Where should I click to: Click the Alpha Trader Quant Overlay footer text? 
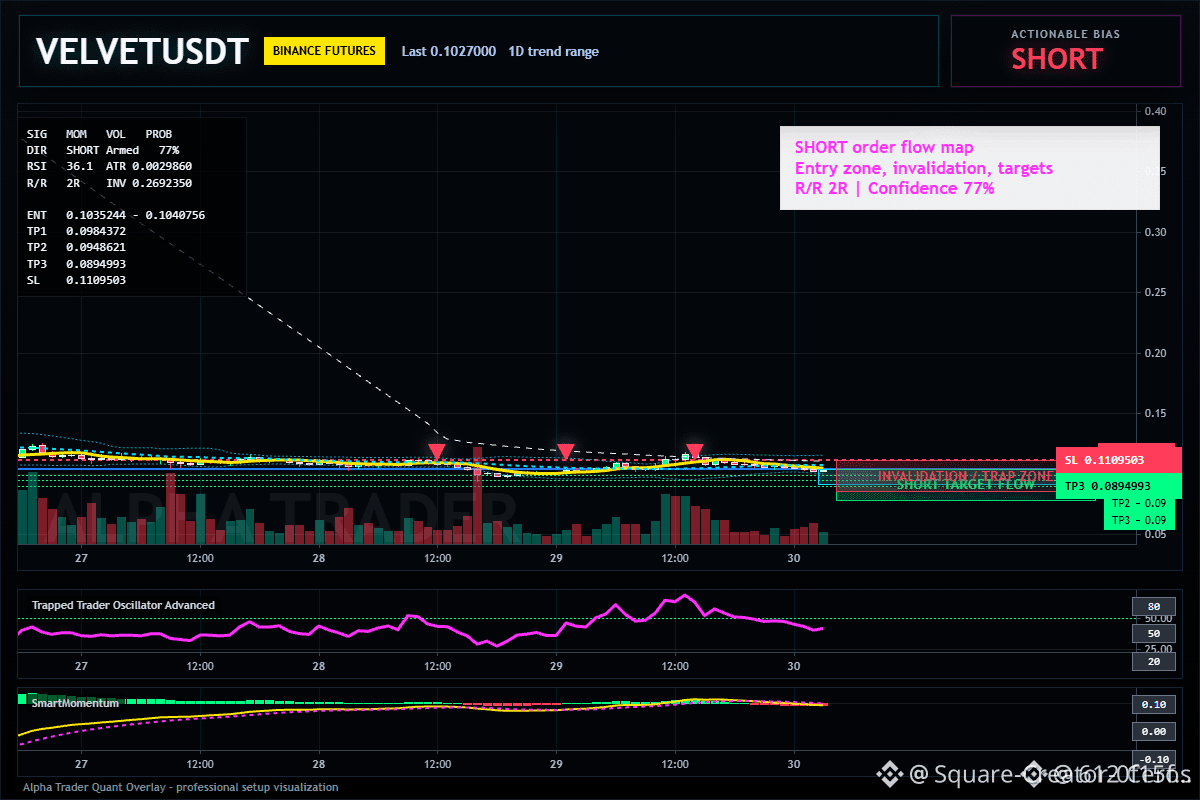pyautogui.click(x=180, y=787)
